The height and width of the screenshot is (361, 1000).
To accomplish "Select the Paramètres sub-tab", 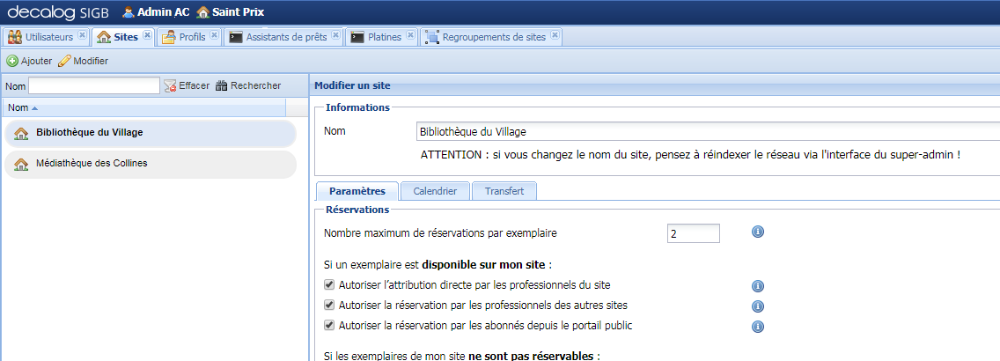I will (x=357, y=191).
